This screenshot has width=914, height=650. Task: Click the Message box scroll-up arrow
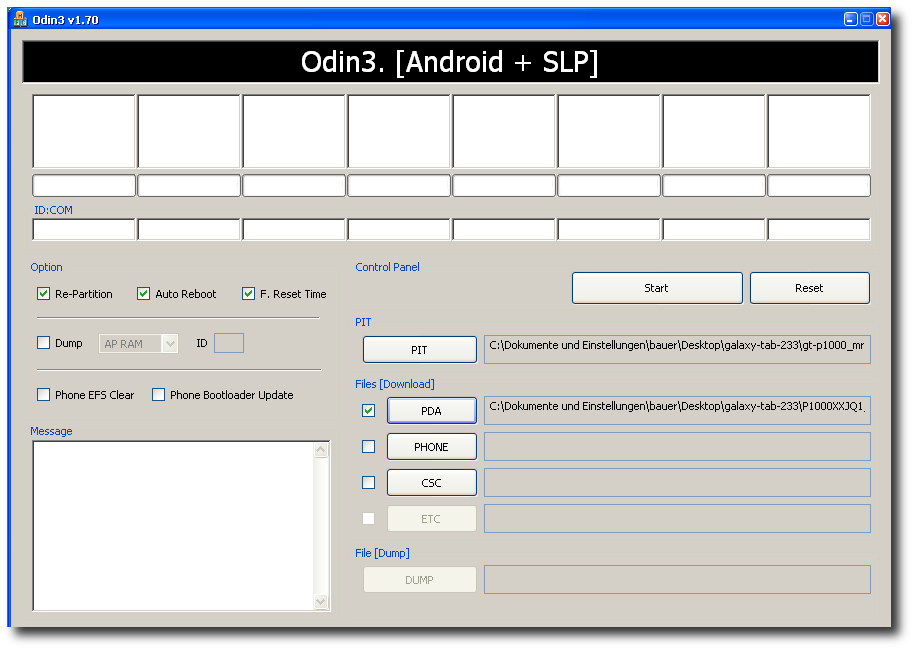click(x=321, y=450)
